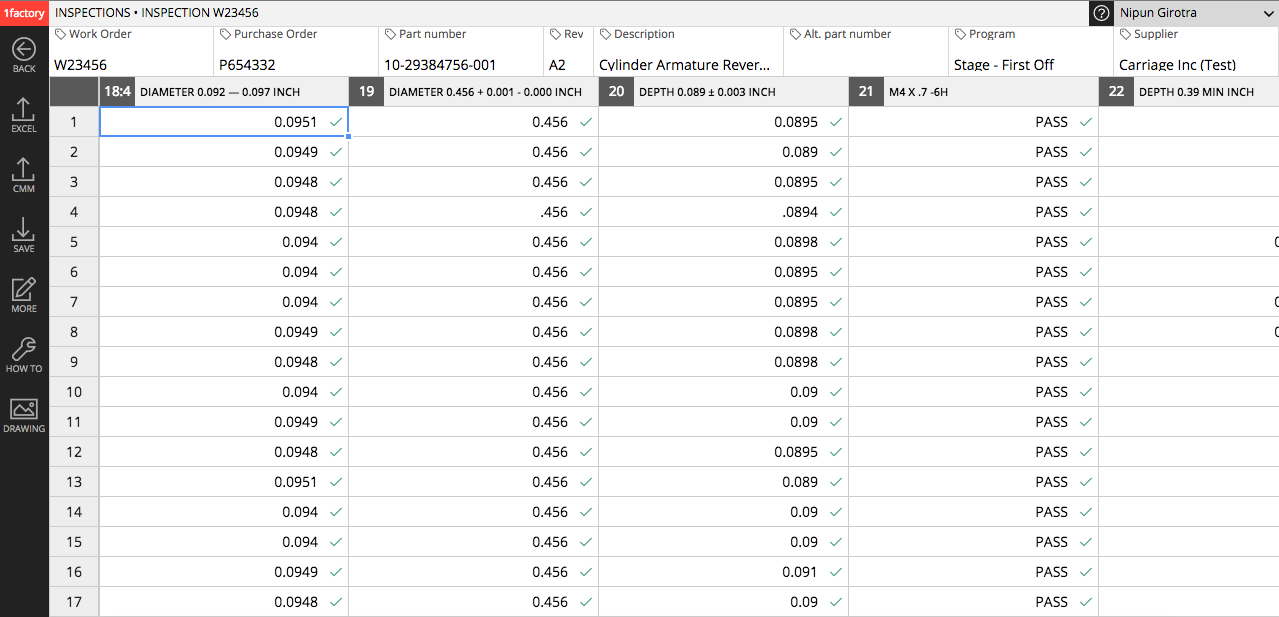Viewport: 1279px width, 617px height.
Task: Export data with the Excel icon
Action: (24, 110)
